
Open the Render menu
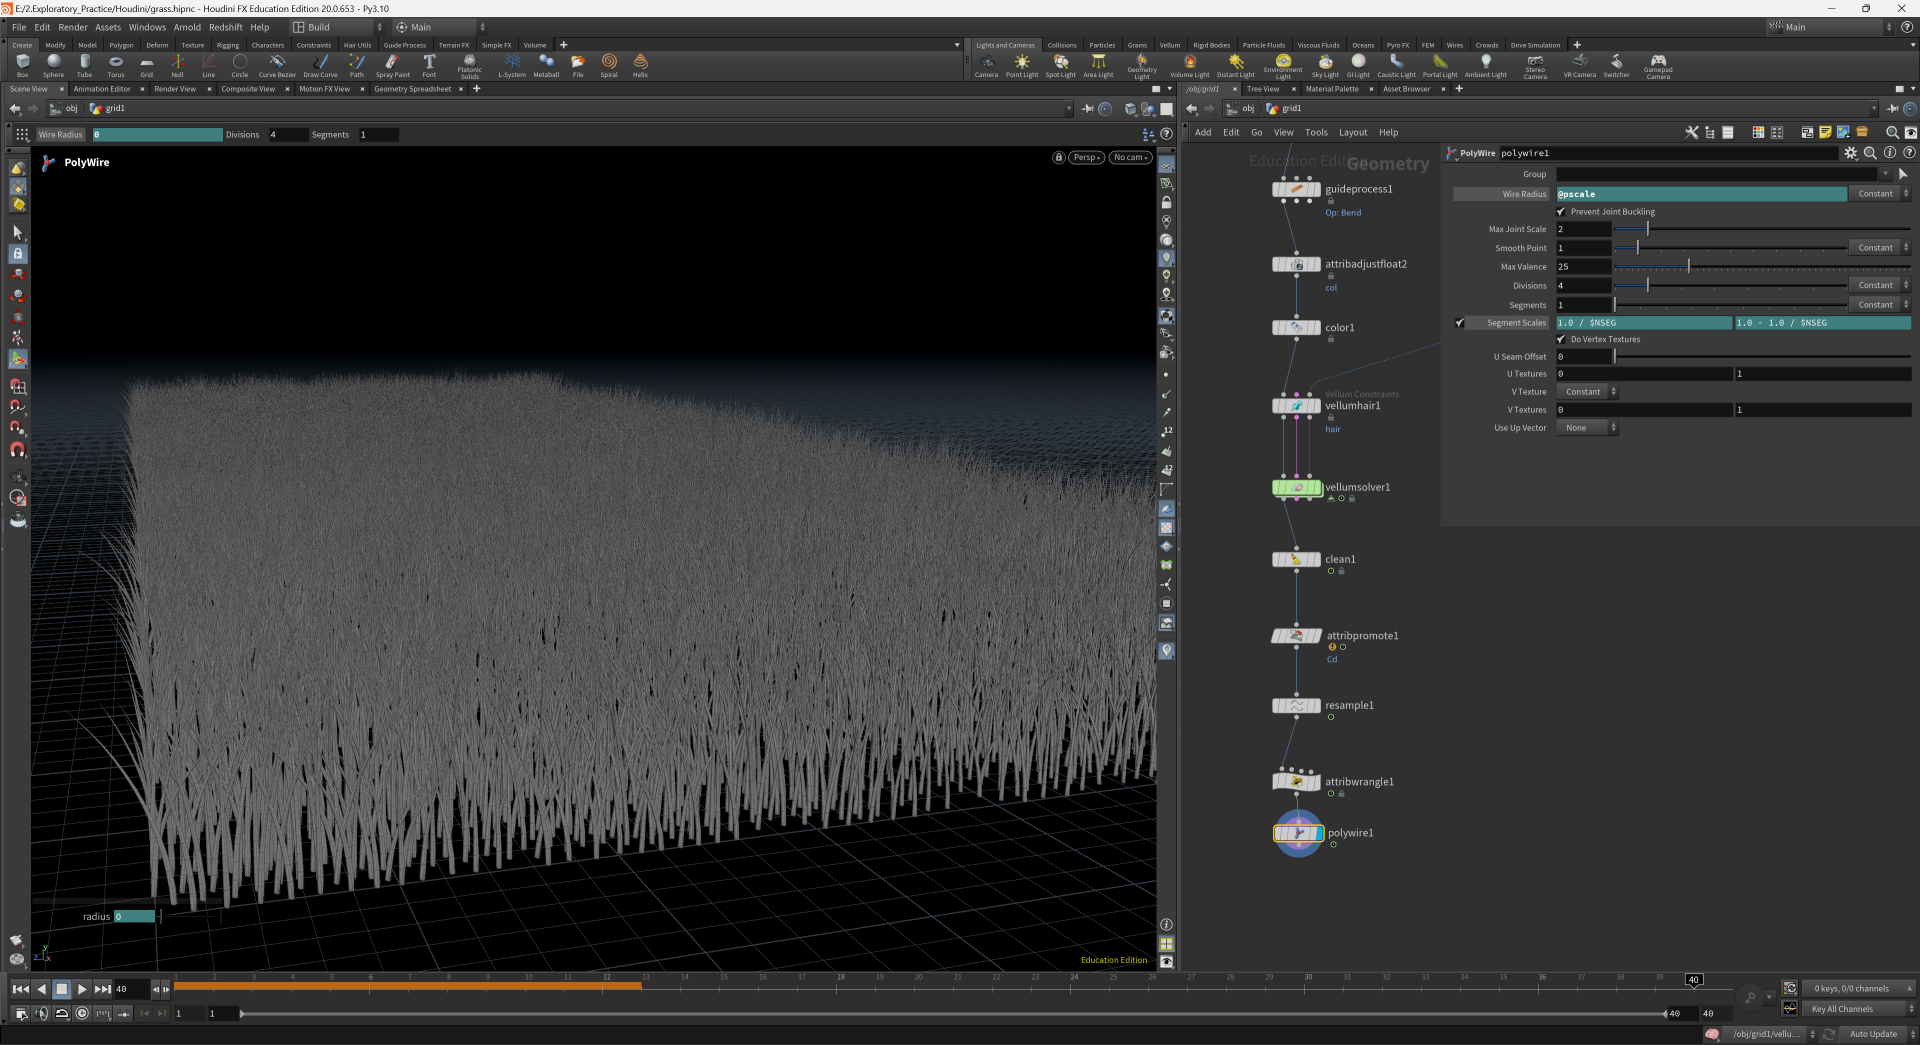pyautogui.click(x=72, y=27)
